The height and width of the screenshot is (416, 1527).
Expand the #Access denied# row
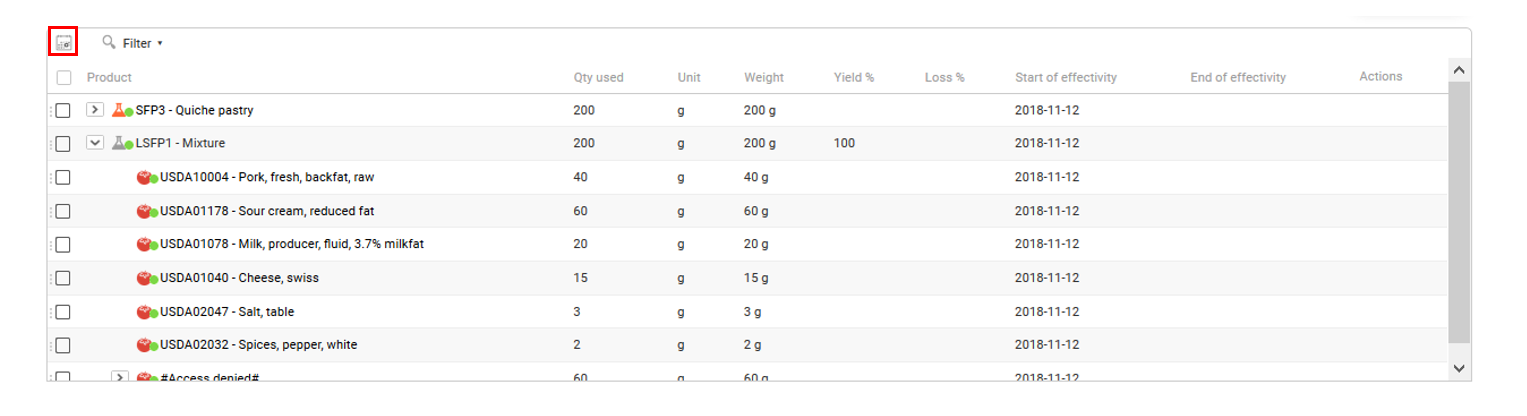click(x=120, y=377)
